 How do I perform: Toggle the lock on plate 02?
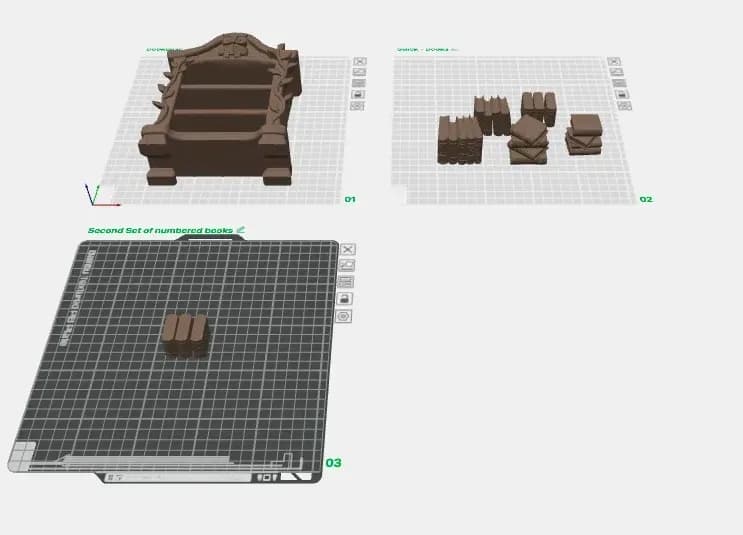622,94
